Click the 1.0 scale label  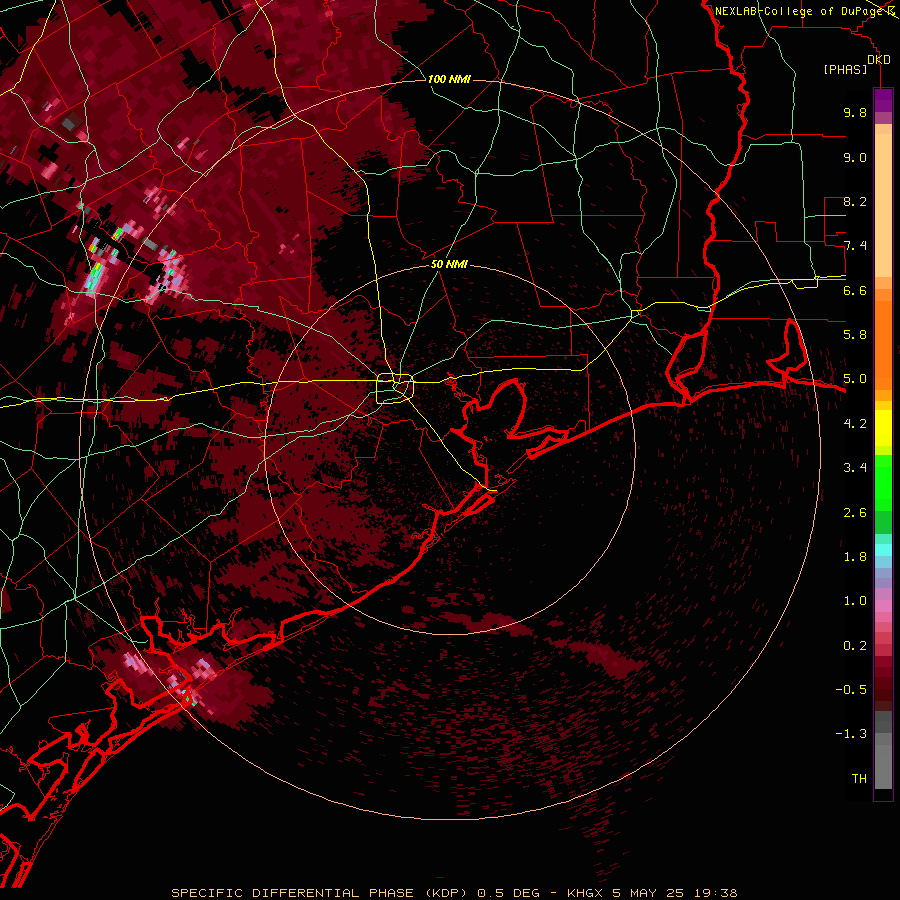point(855,601)
